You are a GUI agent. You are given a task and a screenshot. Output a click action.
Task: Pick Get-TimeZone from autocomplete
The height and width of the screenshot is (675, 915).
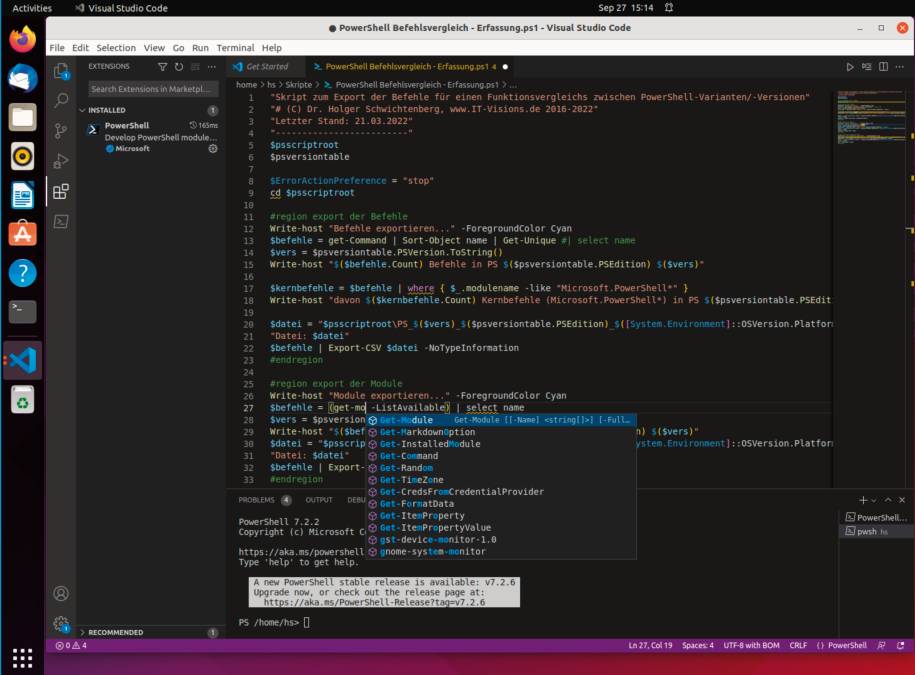pos(501,480)
